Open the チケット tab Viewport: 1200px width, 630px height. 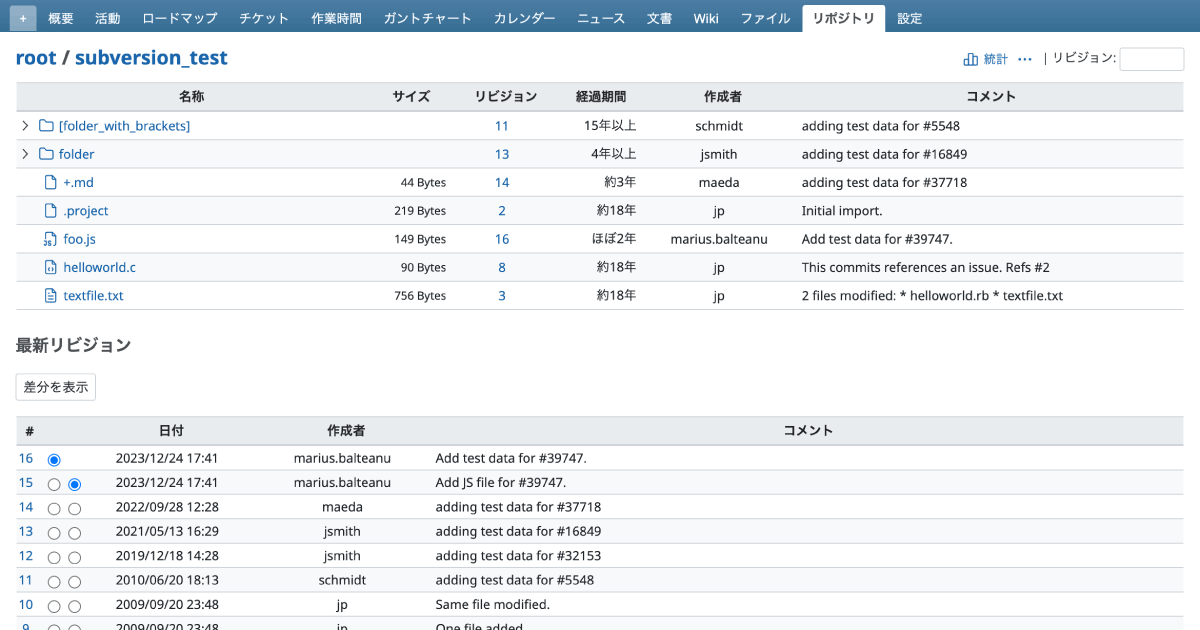tap(264, 18)
